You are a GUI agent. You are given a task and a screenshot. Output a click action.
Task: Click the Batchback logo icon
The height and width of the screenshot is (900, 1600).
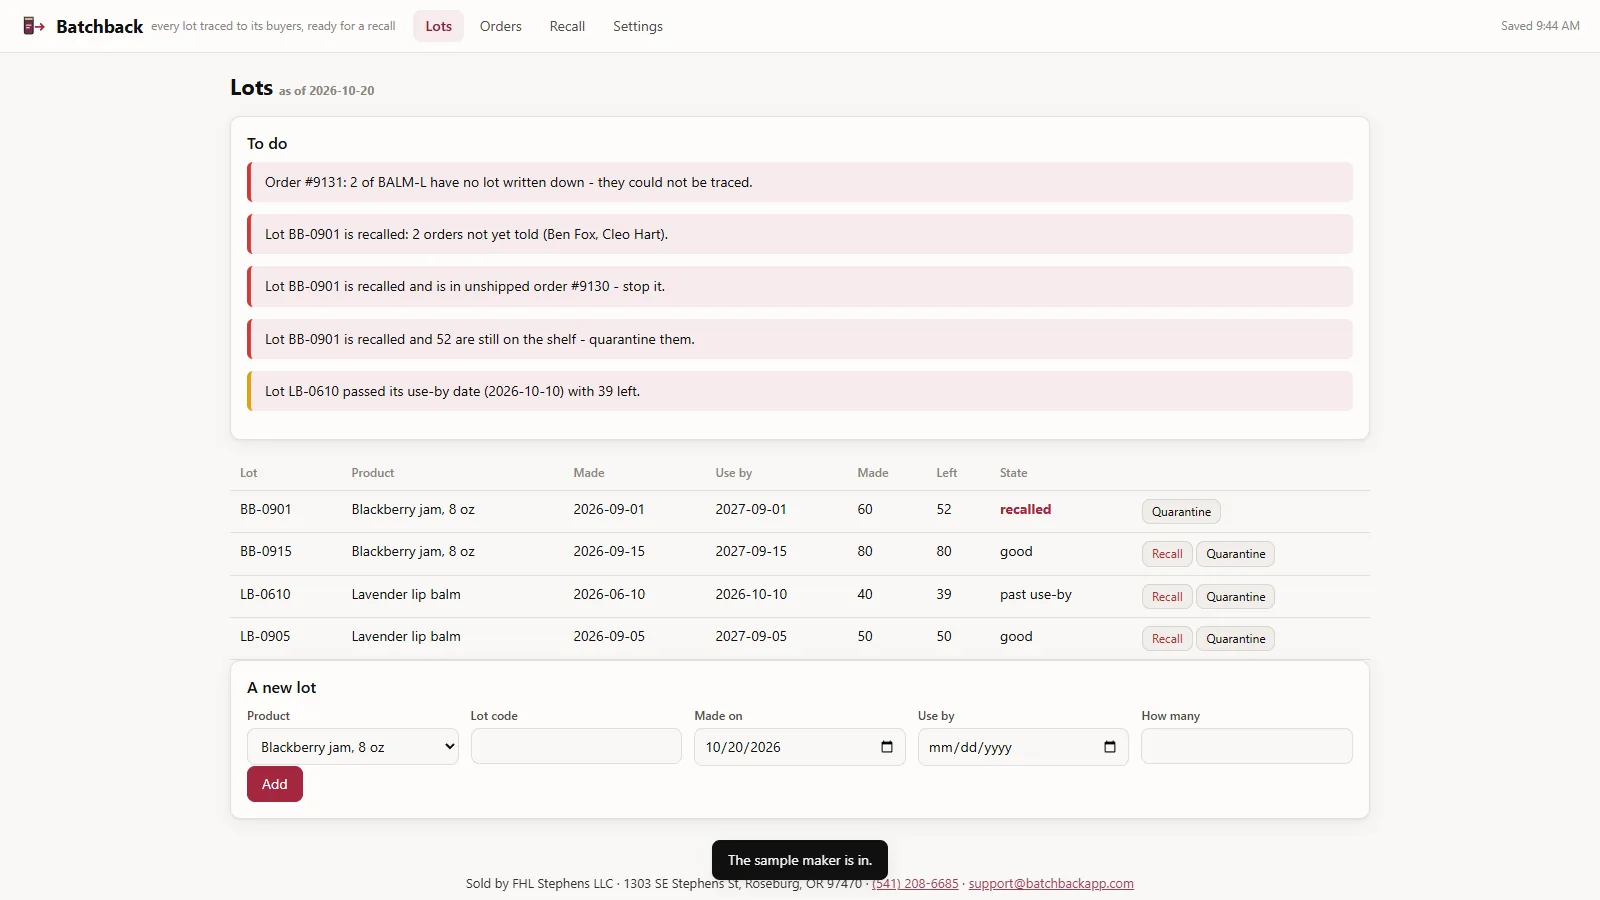click(x=34, y=26)
